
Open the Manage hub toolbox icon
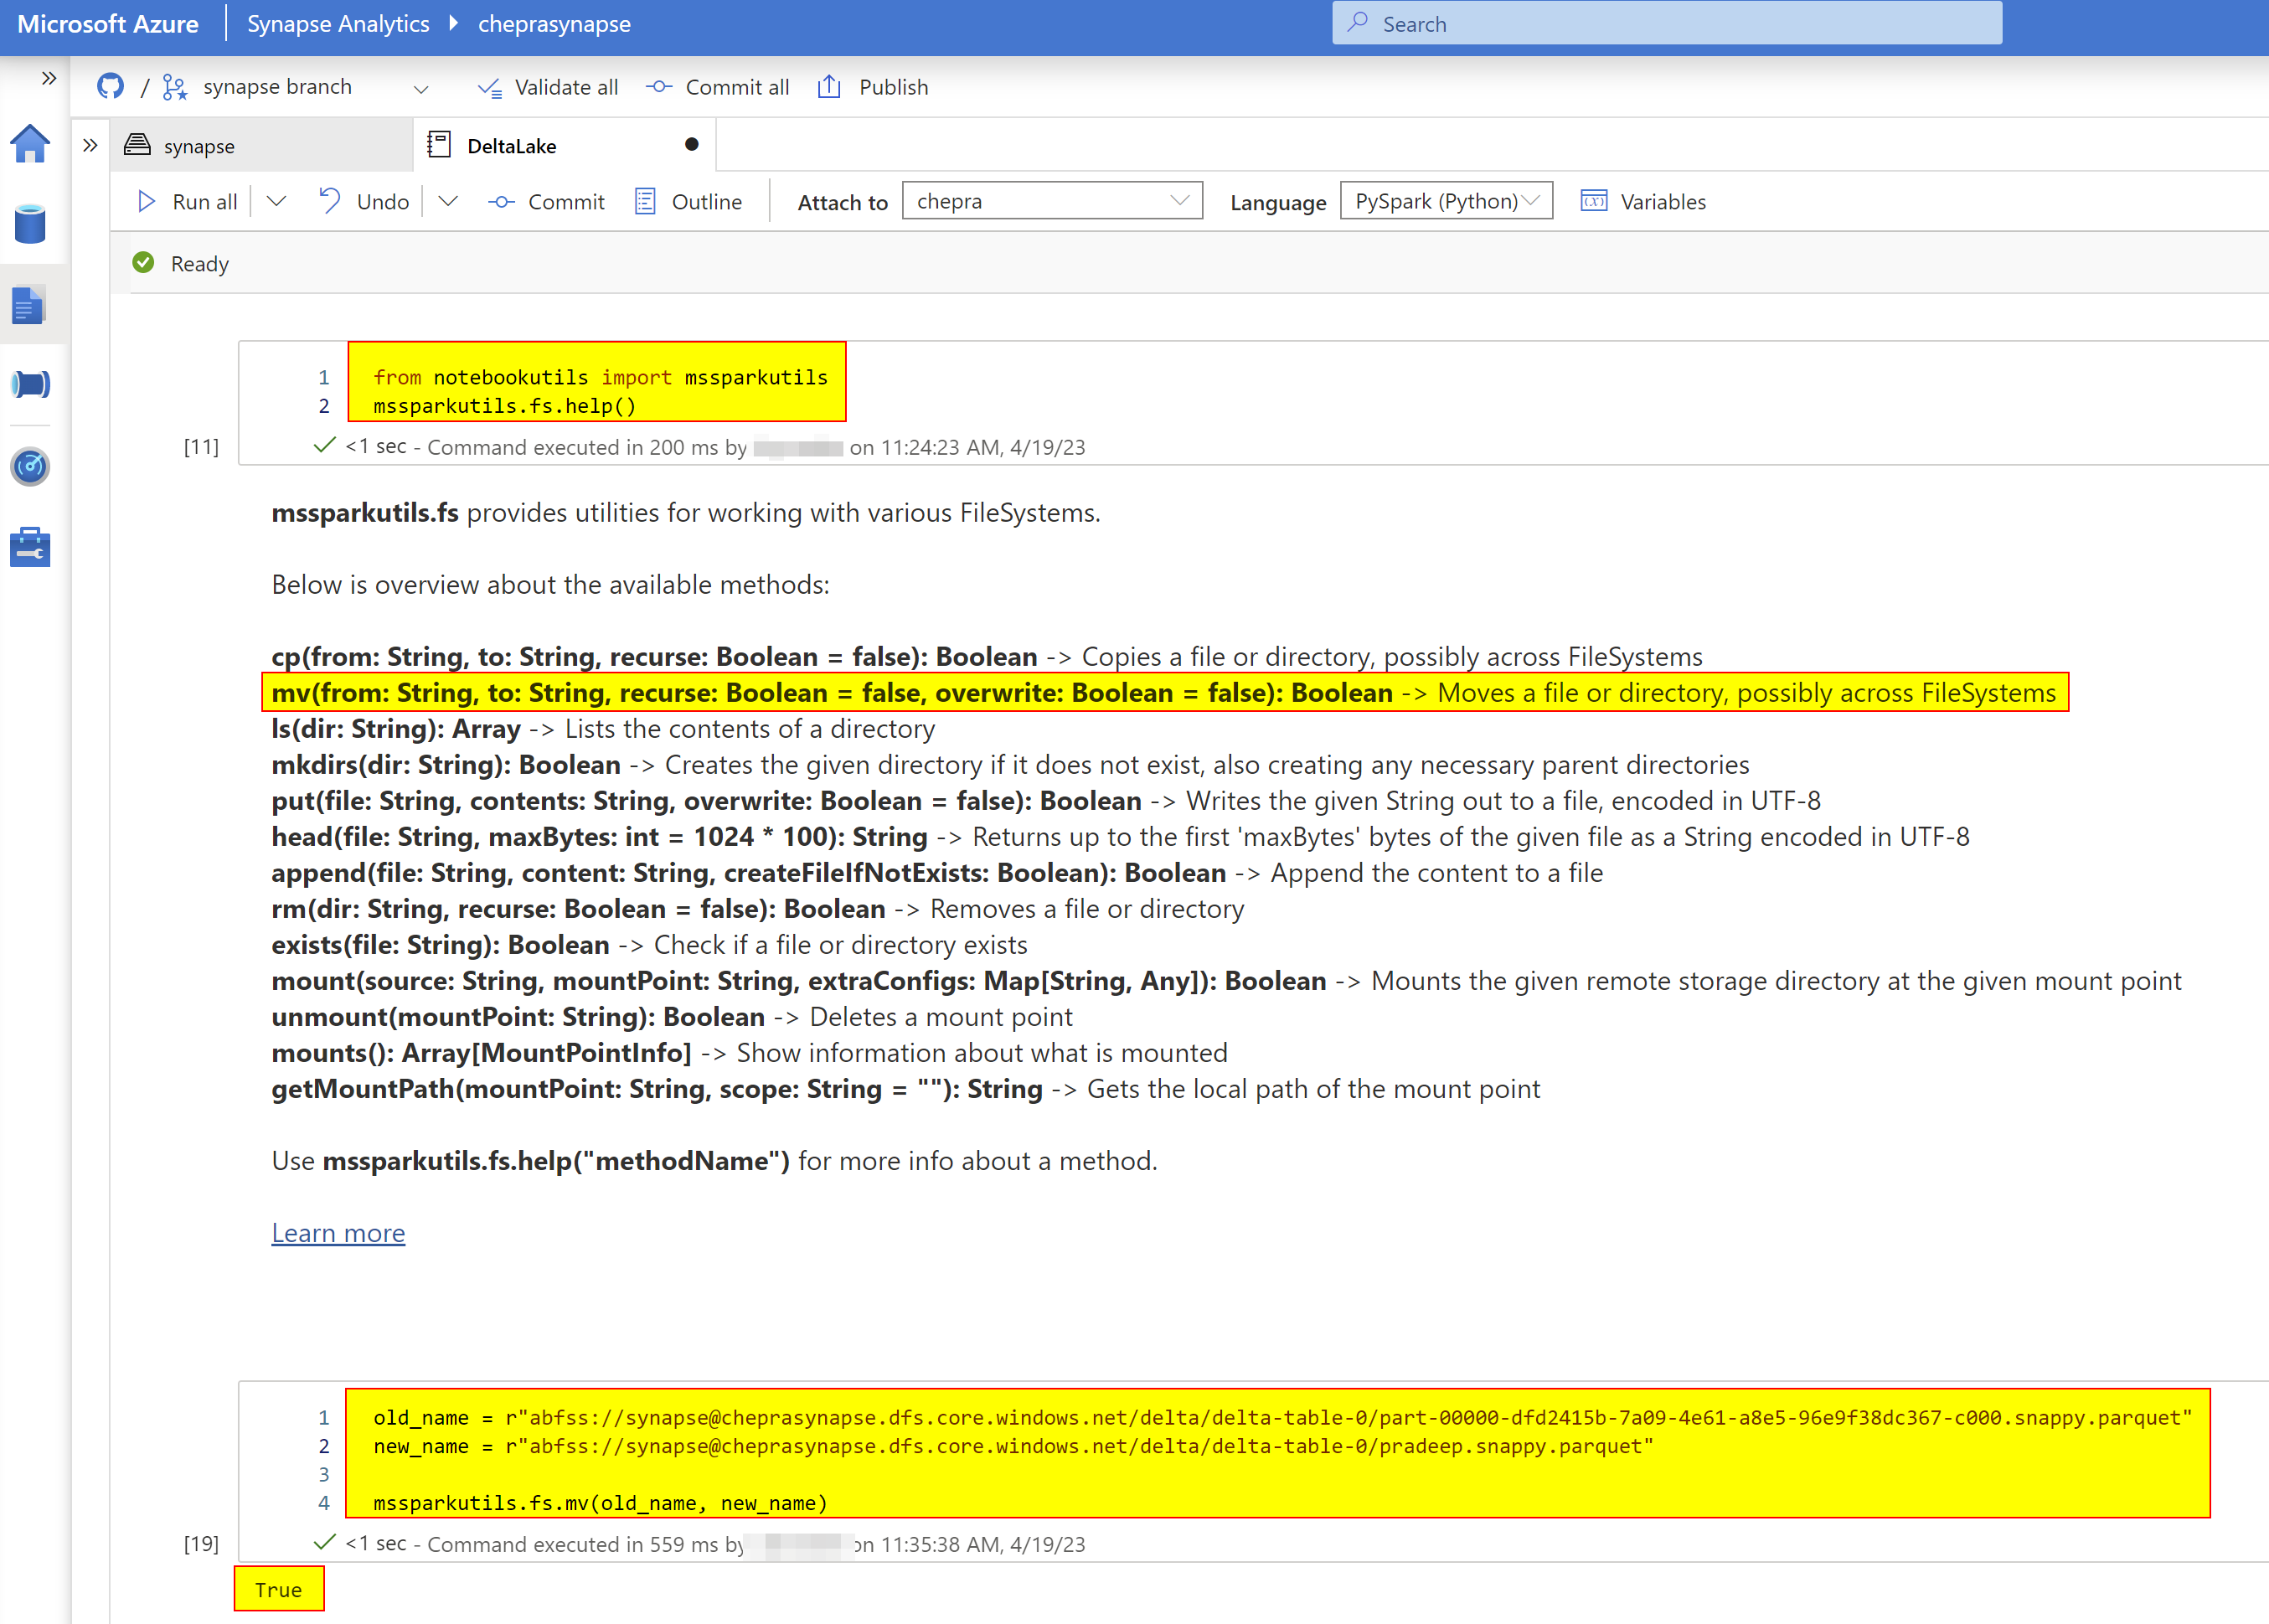30,547
